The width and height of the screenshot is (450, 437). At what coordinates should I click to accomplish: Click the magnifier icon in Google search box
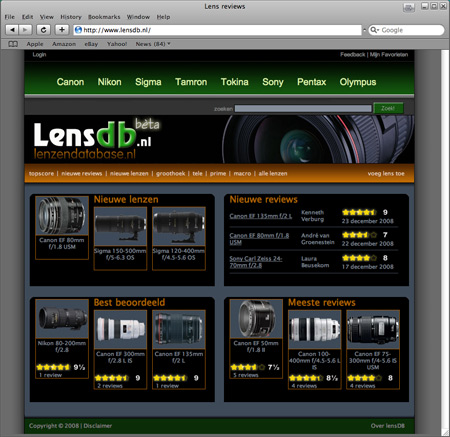(x=374, y=30)
